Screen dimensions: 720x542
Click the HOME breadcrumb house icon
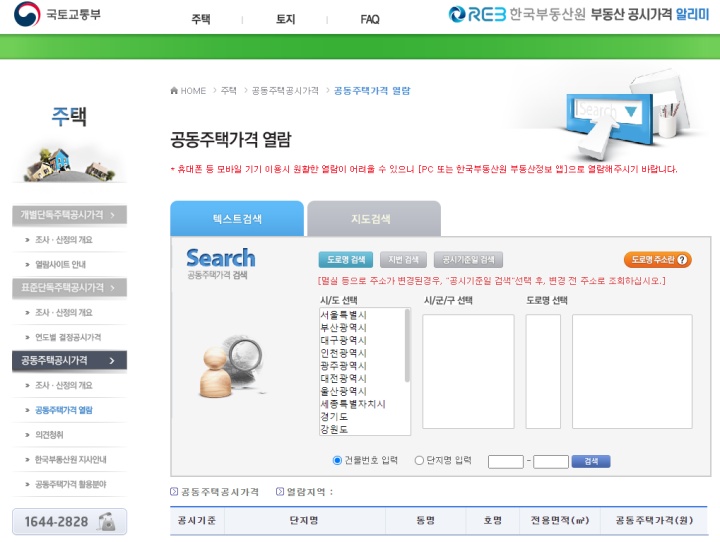point(174,90)
